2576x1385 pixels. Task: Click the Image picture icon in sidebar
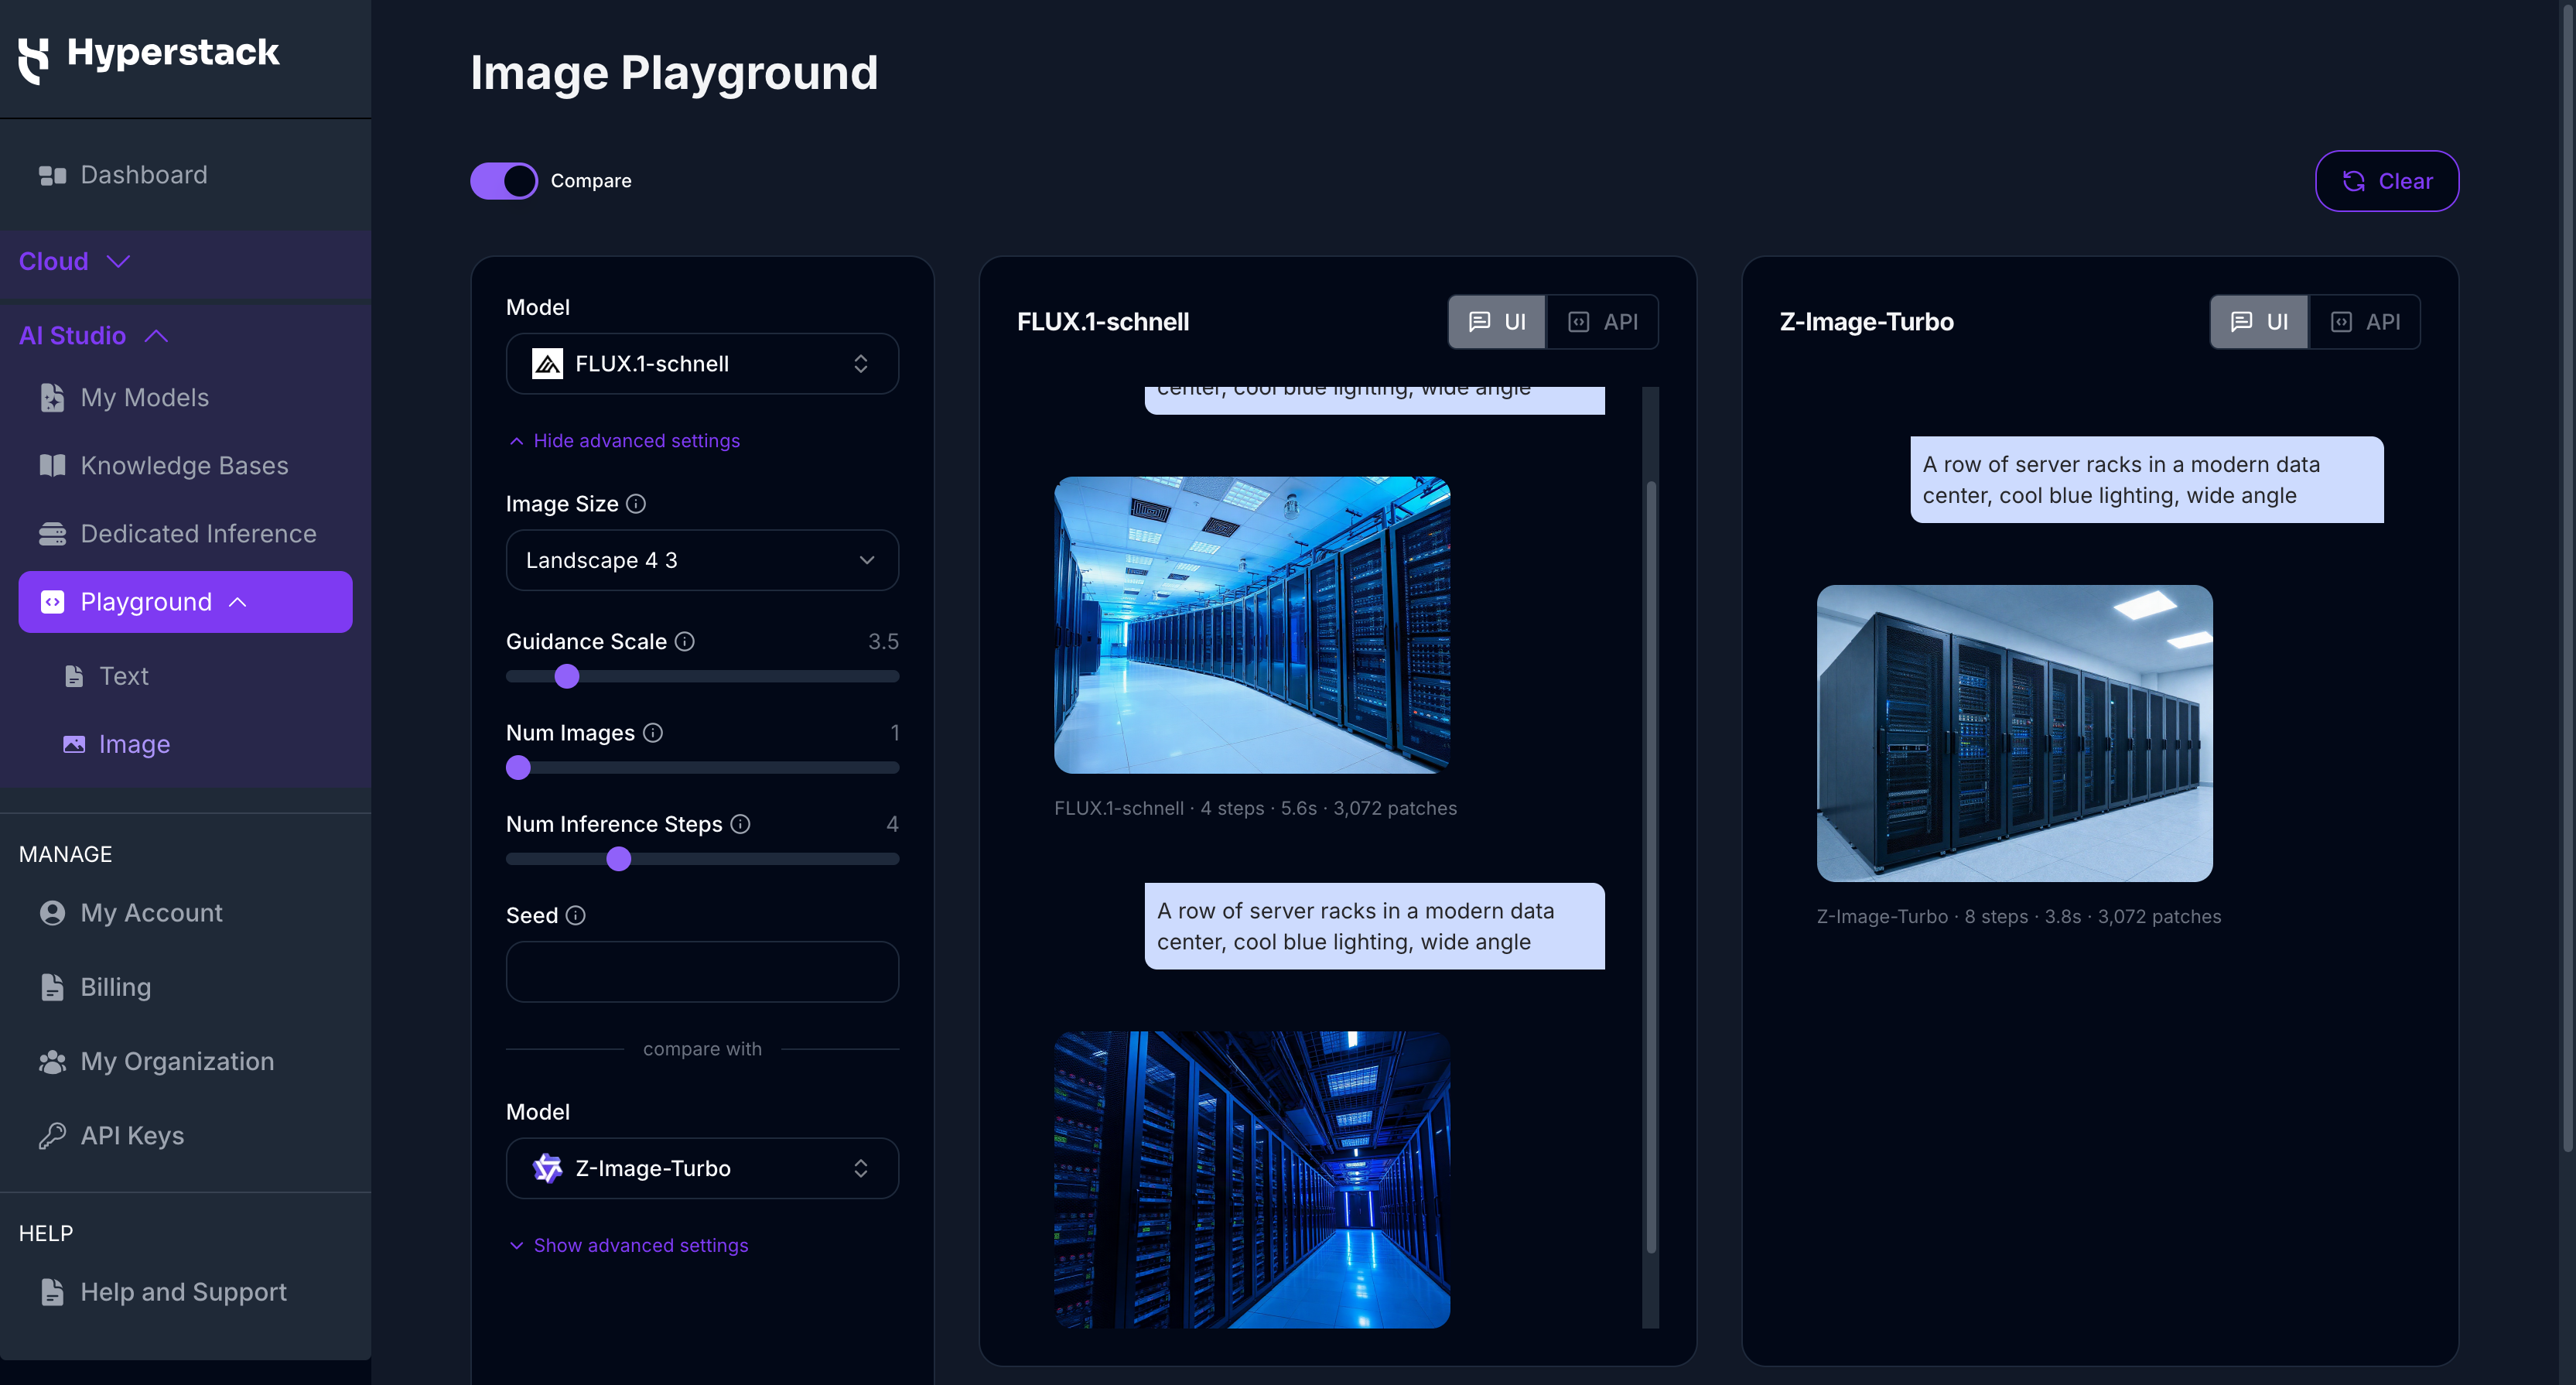pos(74,745)
